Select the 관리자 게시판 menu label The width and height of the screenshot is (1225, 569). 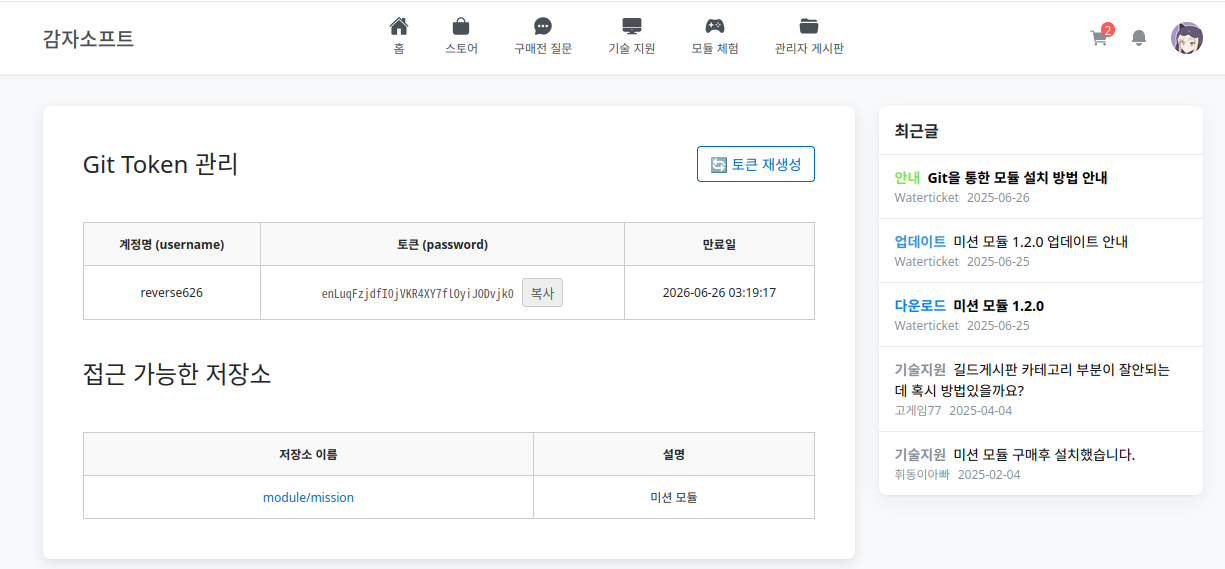[809, 48]
